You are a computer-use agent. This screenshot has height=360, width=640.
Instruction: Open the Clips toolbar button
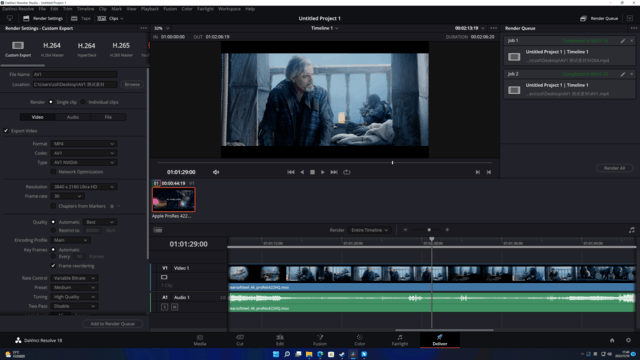tap(110, 18)
